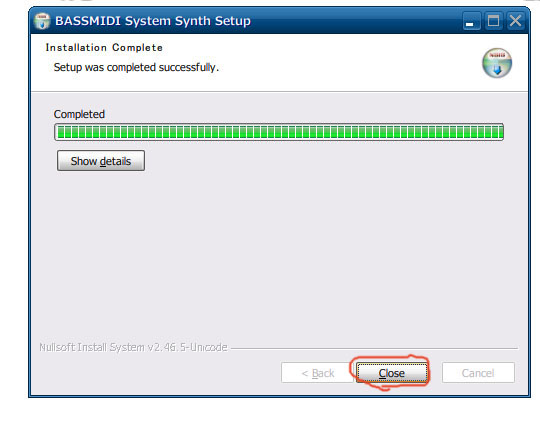Maximize the BASSMIDI Setup window
The height and width of the screenshot is (426, 540).
click(x=493, y=21)
